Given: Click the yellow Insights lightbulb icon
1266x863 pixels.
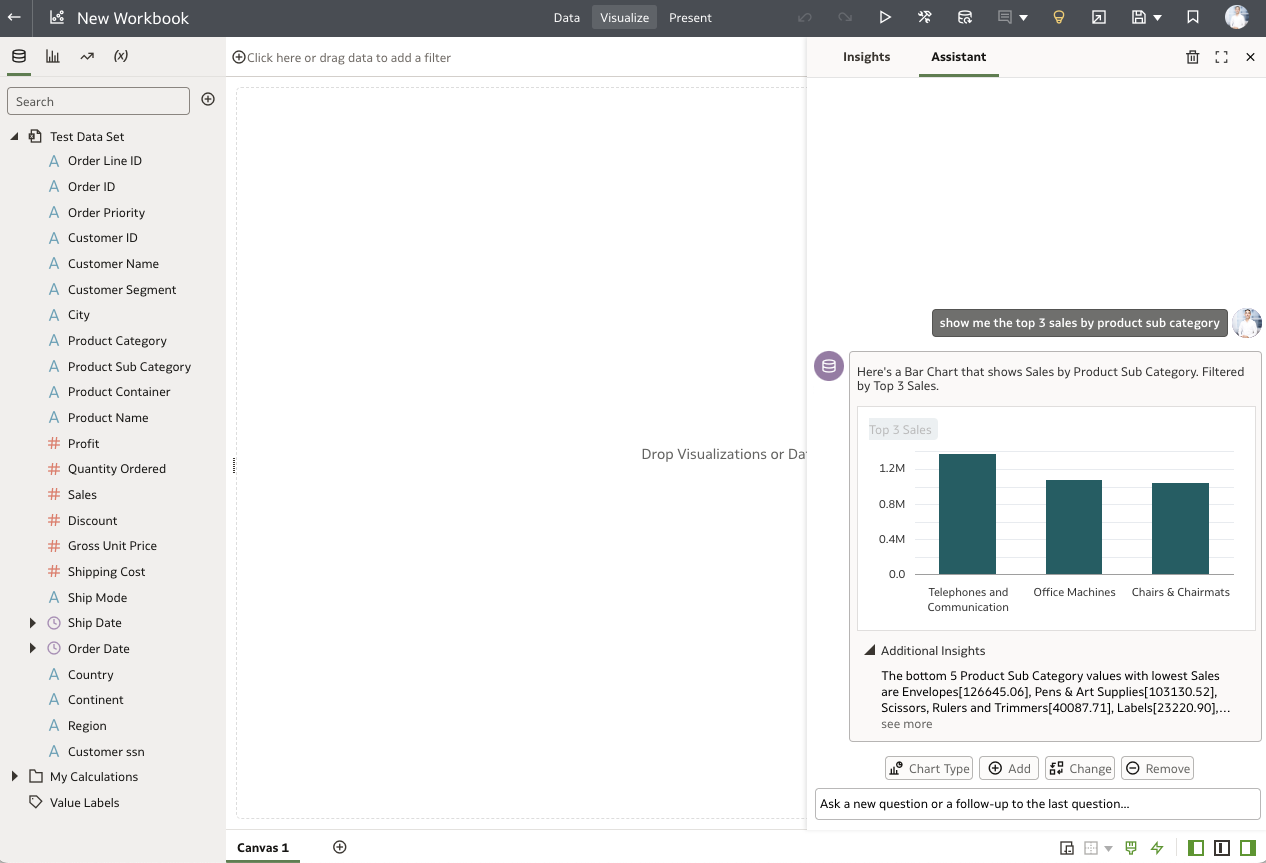Looking at the screenshot, I should click(1061, 17).
